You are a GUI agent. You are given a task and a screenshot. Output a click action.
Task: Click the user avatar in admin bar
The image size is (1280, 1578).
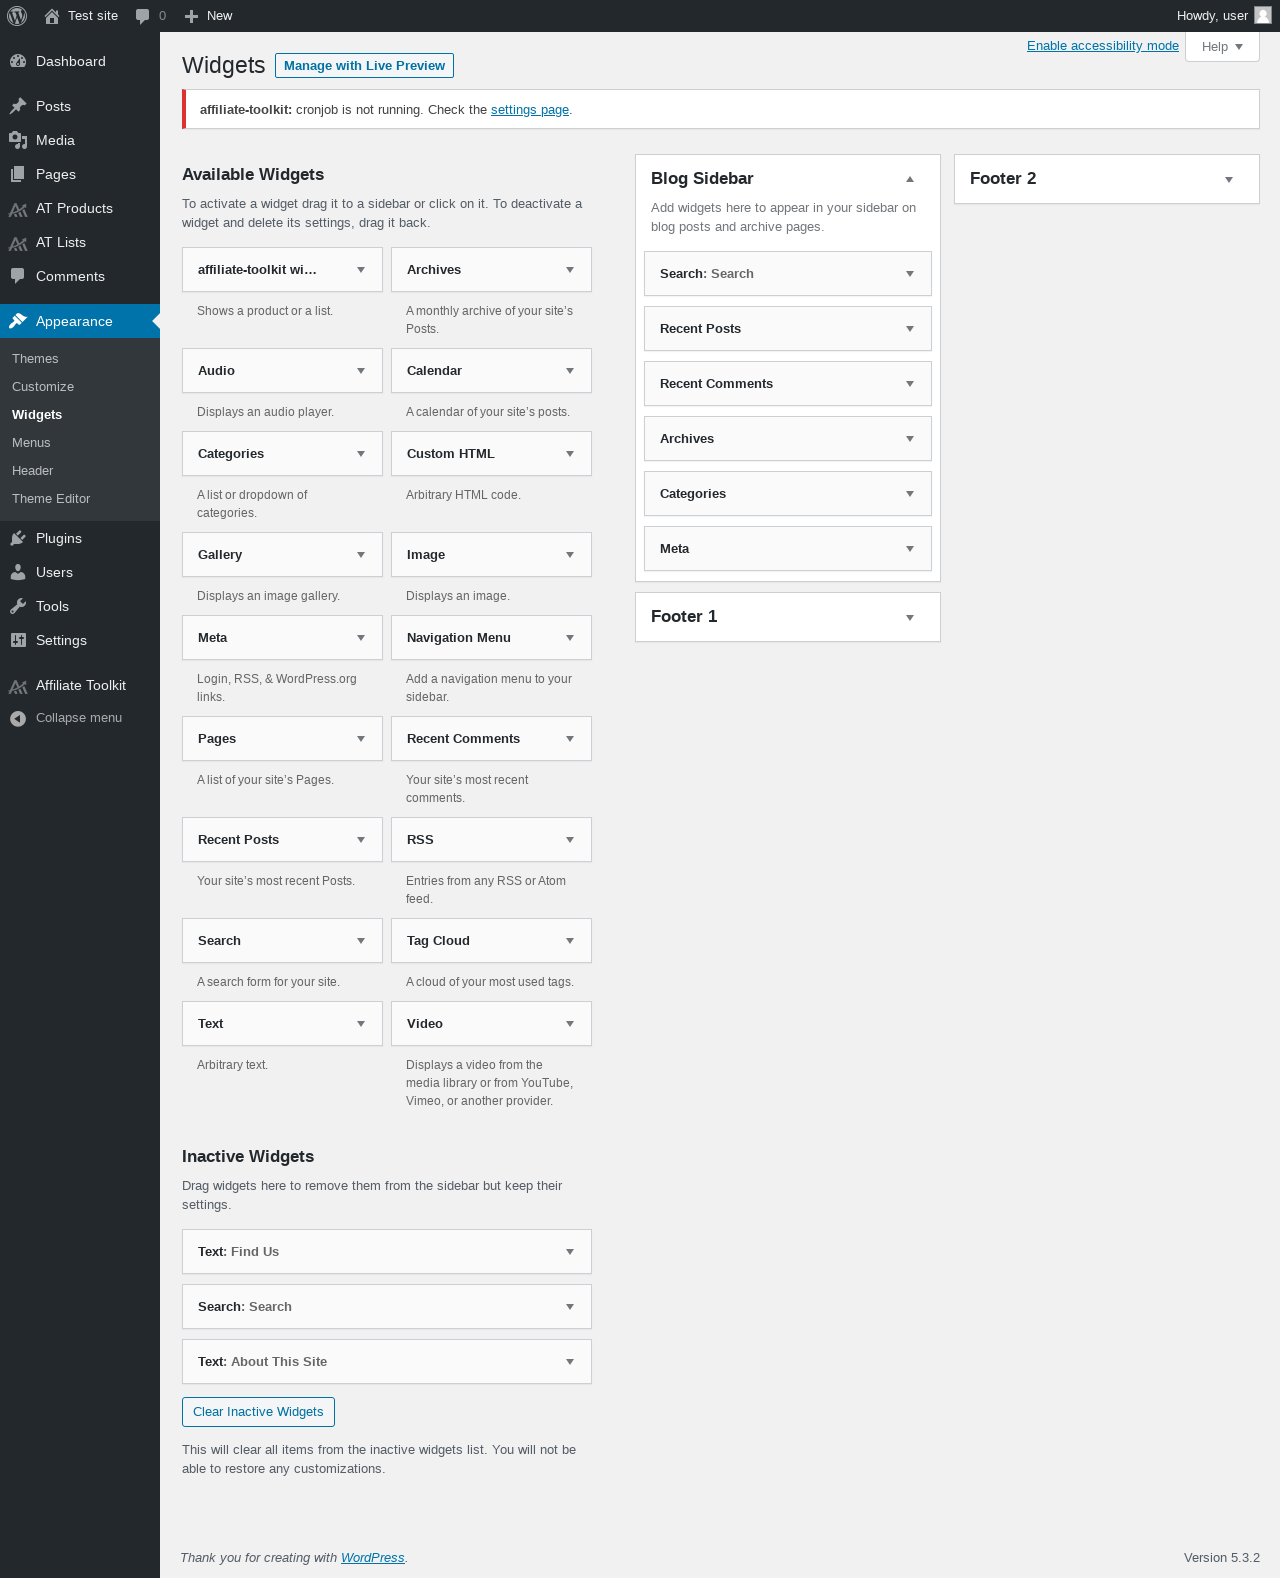coord(1263,15)
